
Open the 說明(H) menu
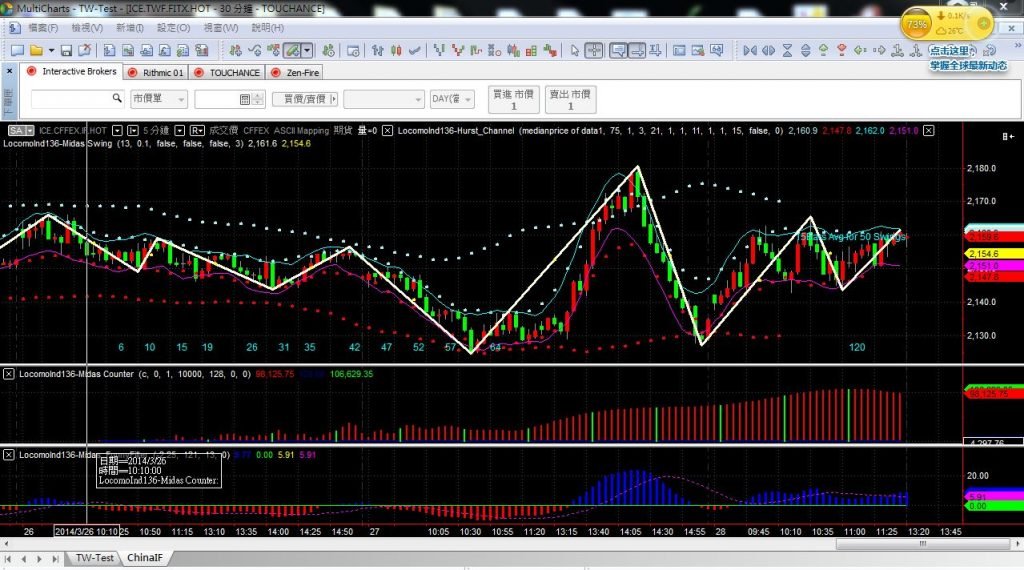(x=267, y=28)
